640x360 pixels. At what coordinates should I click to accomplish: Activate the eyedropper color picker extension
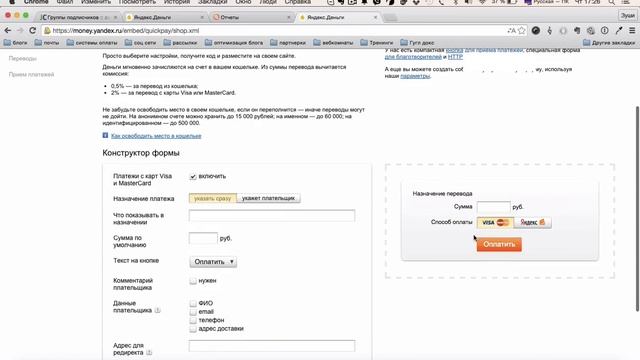pyautogui.click(x=619, y=31)
